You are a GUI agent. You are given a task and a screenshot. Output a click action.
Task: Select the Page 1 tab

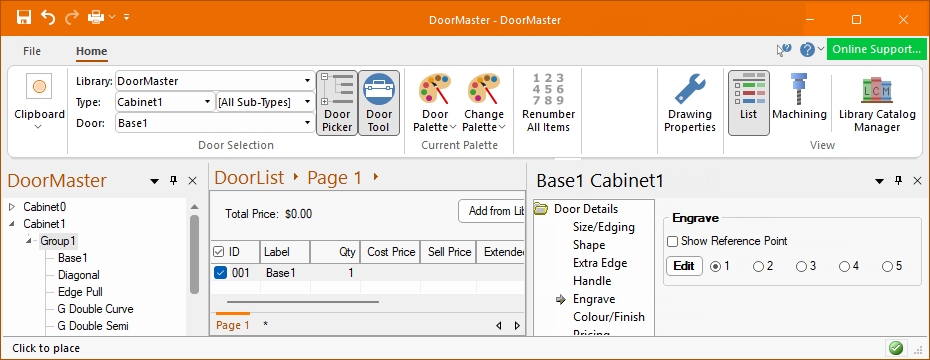233,325
